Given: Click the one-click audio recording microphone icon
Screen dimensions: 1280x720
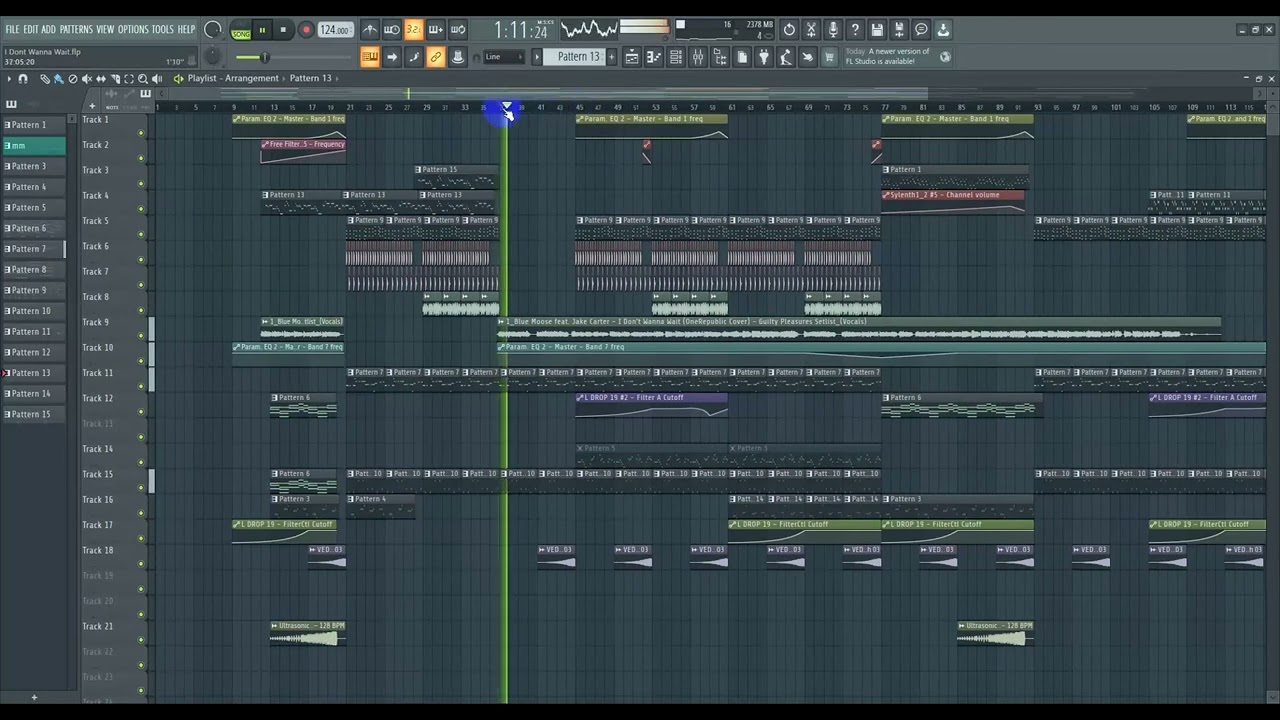Looking at the screenshot, I should 833,30.
